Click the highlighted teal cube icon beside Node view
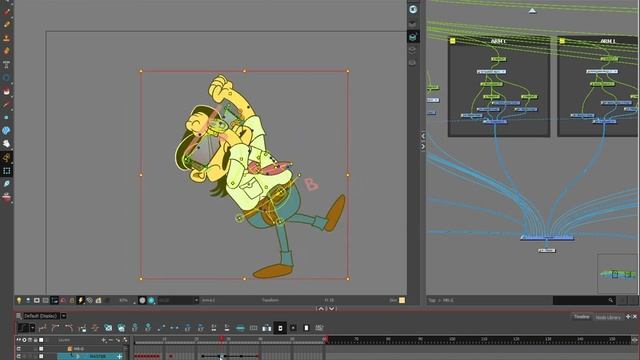This screenshot has height=360, width=640. (x=413, y=37)
